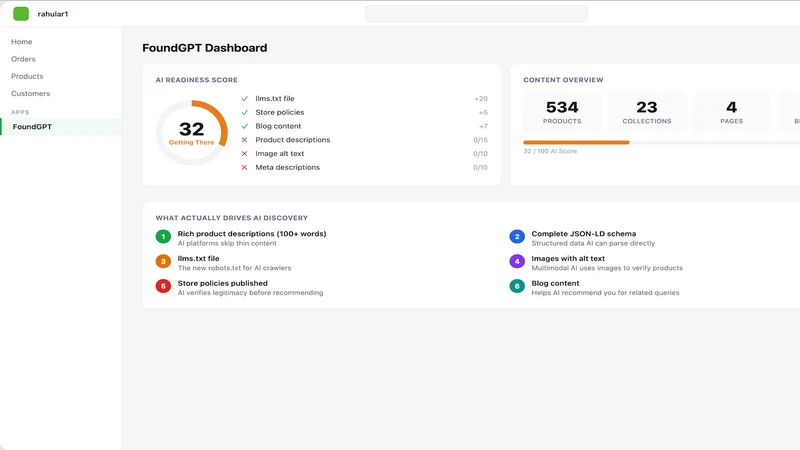
Task: Click the +7 score value
Action: [483, 127]
